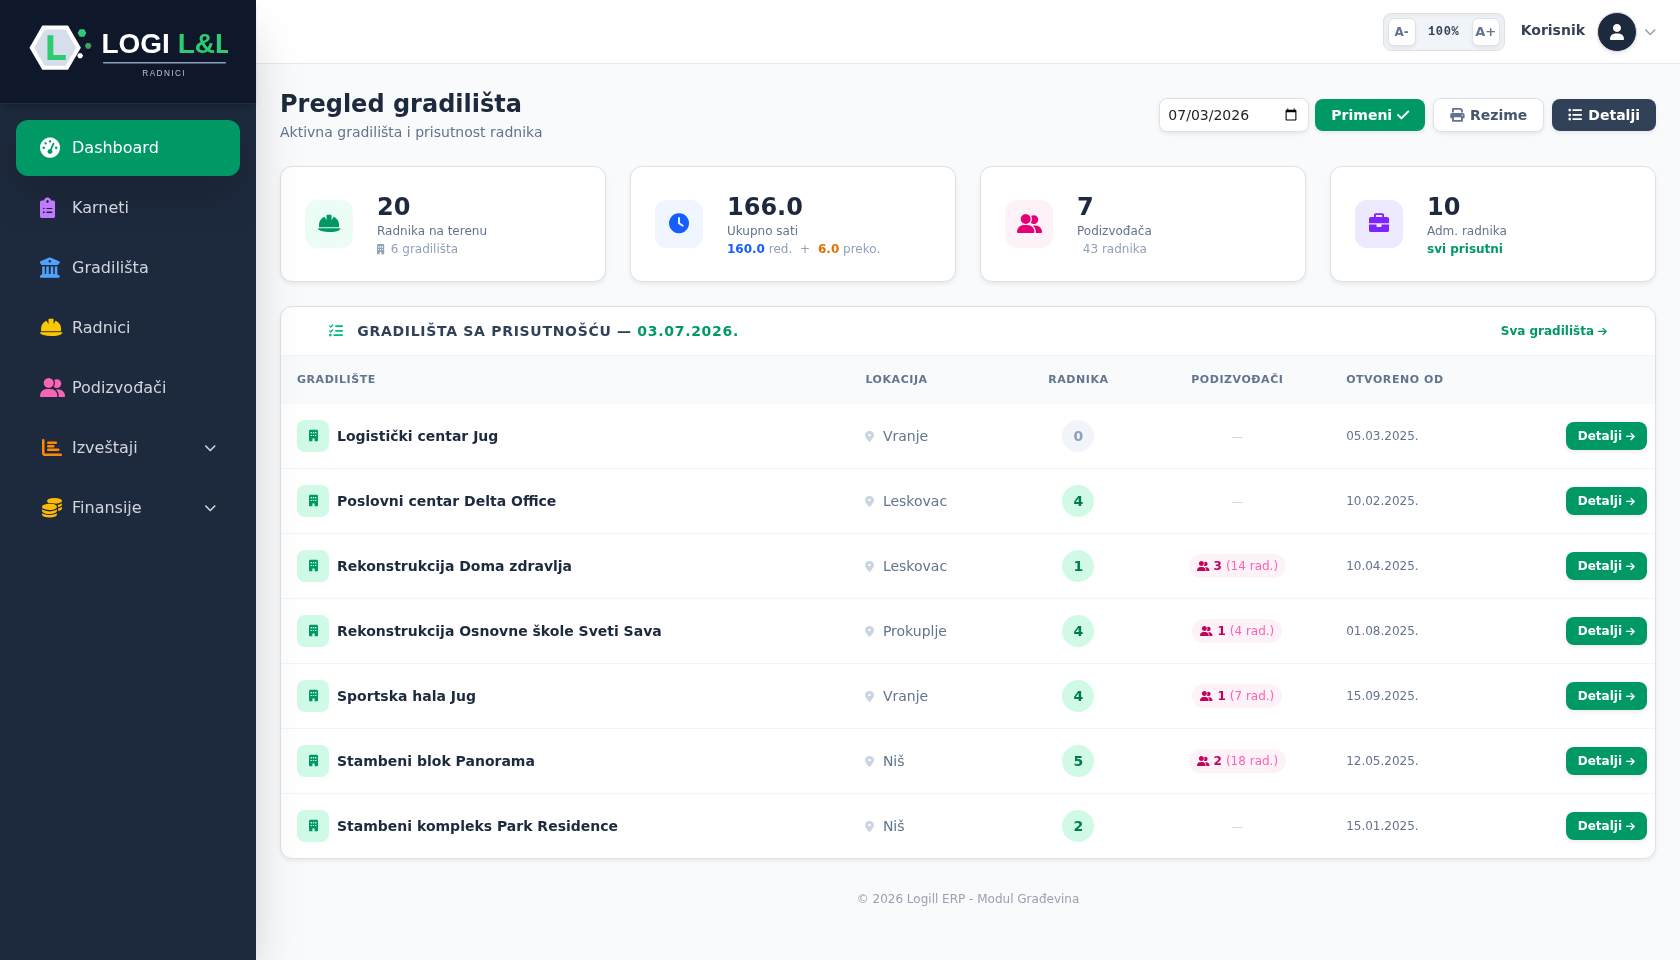The image size is (1680, 960).
Task: Click building icon of Osnovne škole Sveti Sava row
Action: click(x=313, y=631)
